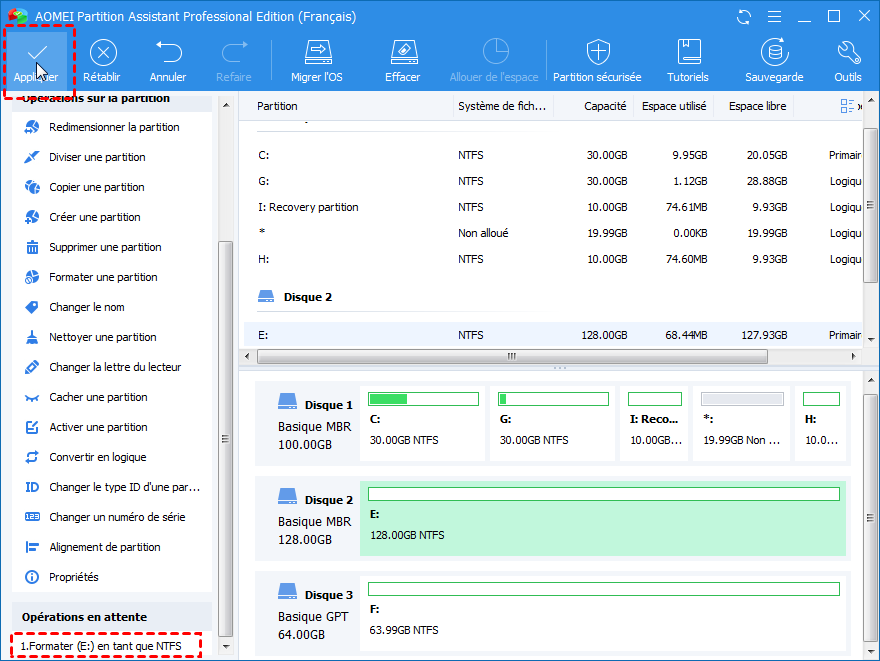Click Appliquer to commit pending operations
This screenshot has width=880, height=661.
click(36, 60)
